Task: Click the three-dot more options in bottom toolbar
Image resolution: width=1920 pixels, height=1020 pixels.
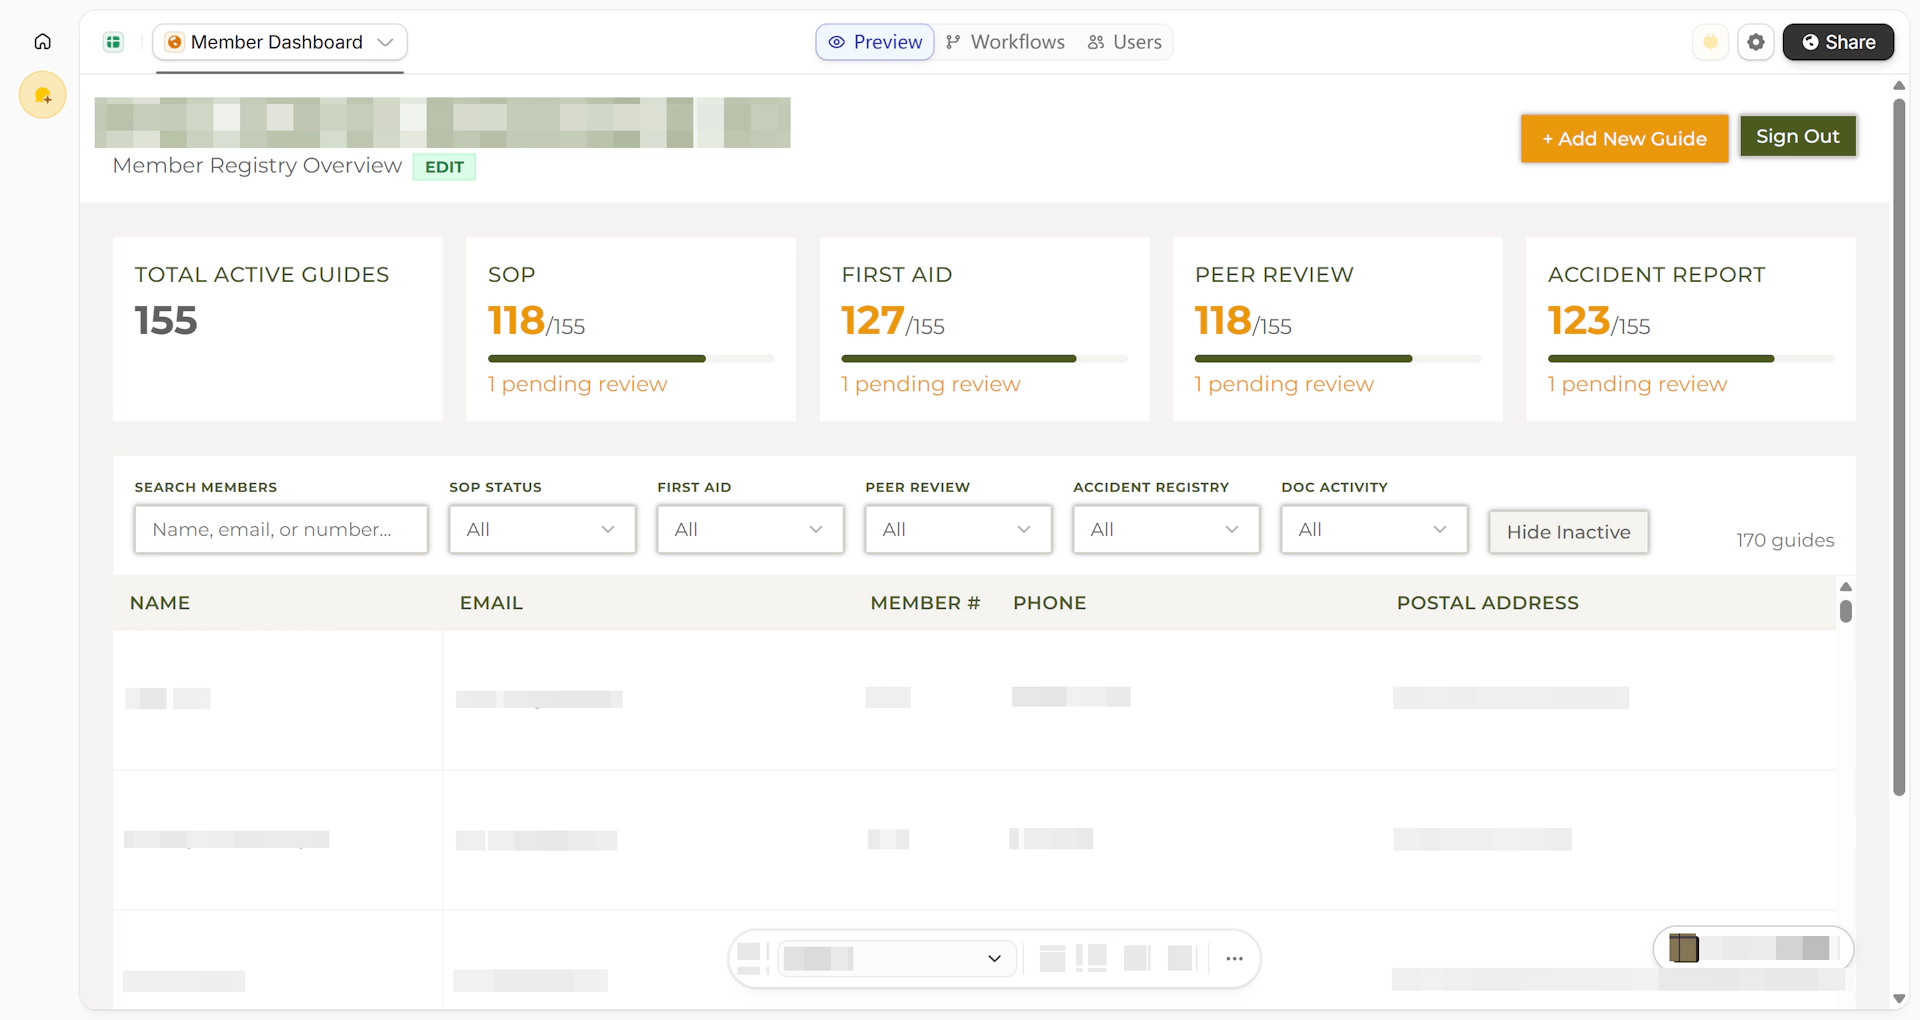Action: [1235, 958]
